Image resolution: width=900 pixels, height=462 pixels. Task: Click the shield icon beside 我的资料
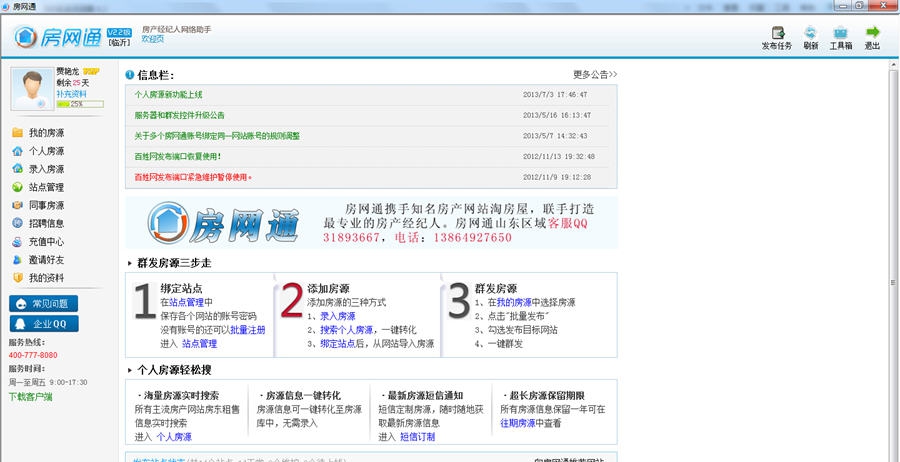pos(17,278)
